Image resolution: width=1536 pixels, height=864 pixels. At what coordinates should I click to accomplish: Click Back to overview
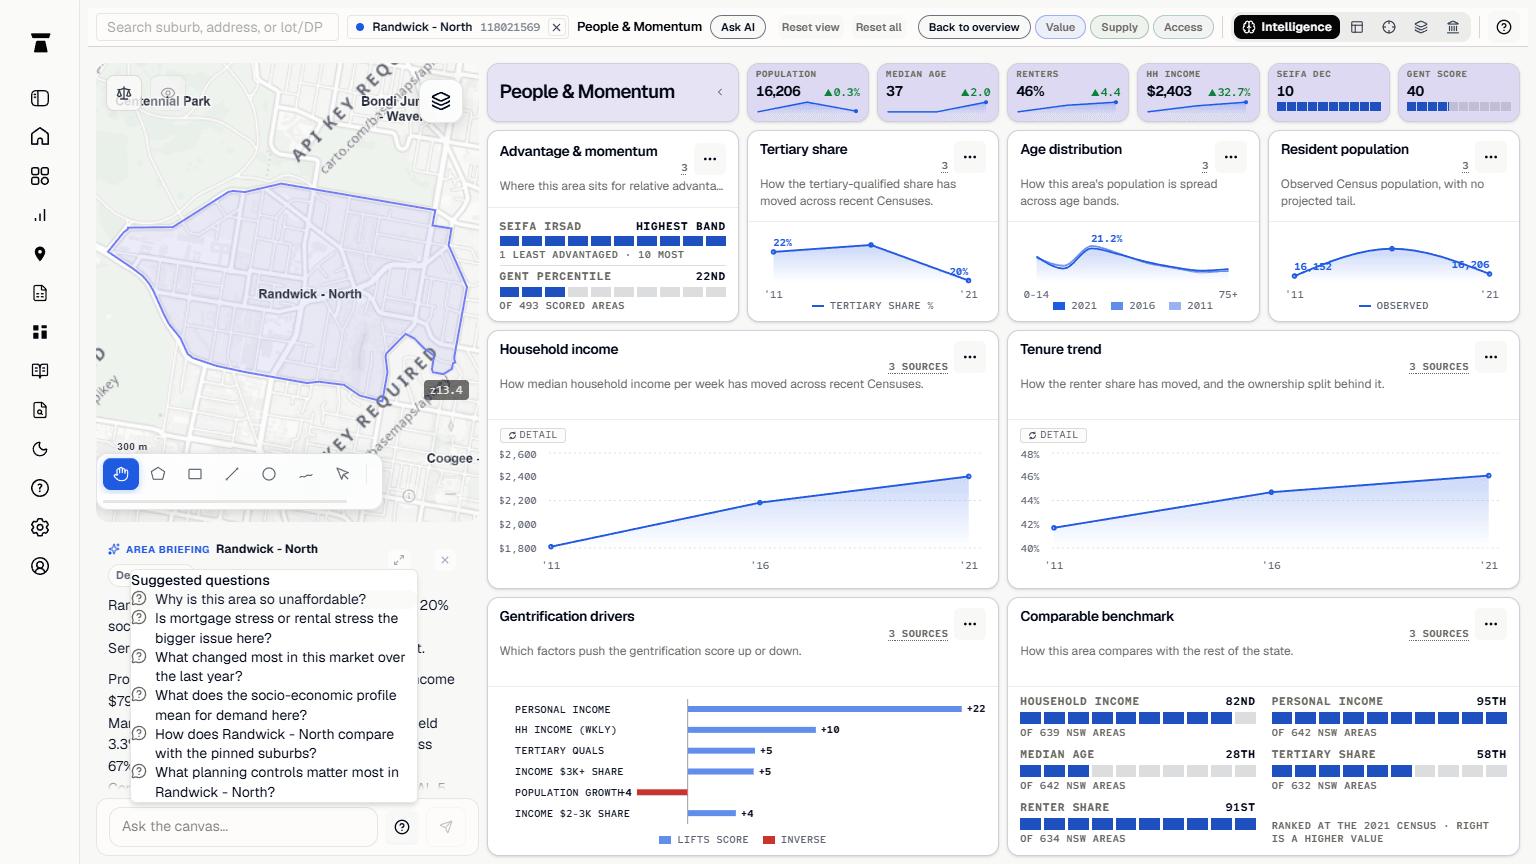point(974,27)
